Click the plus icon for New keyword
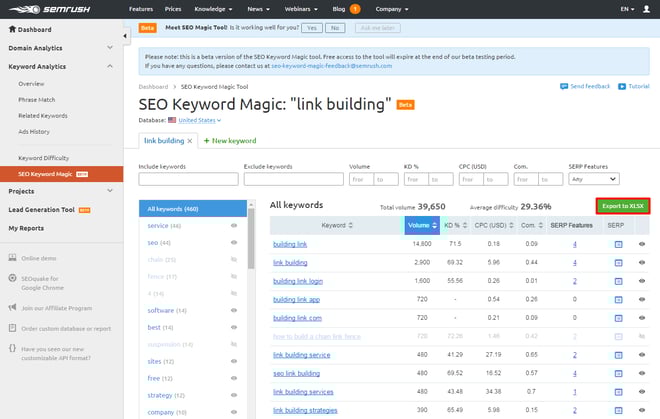Image resolution: width=660 pixels, height=419 pixels. pos(206,141)
